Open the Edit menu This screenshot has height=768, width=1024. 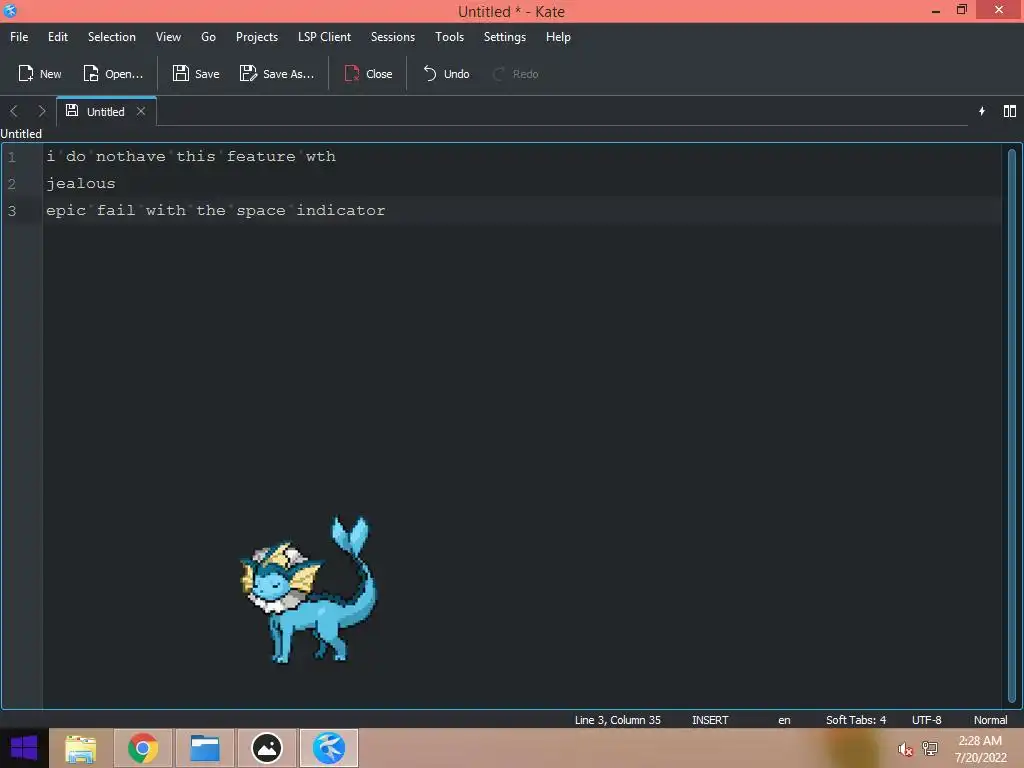pyautogui.click(x=57, y=37)
